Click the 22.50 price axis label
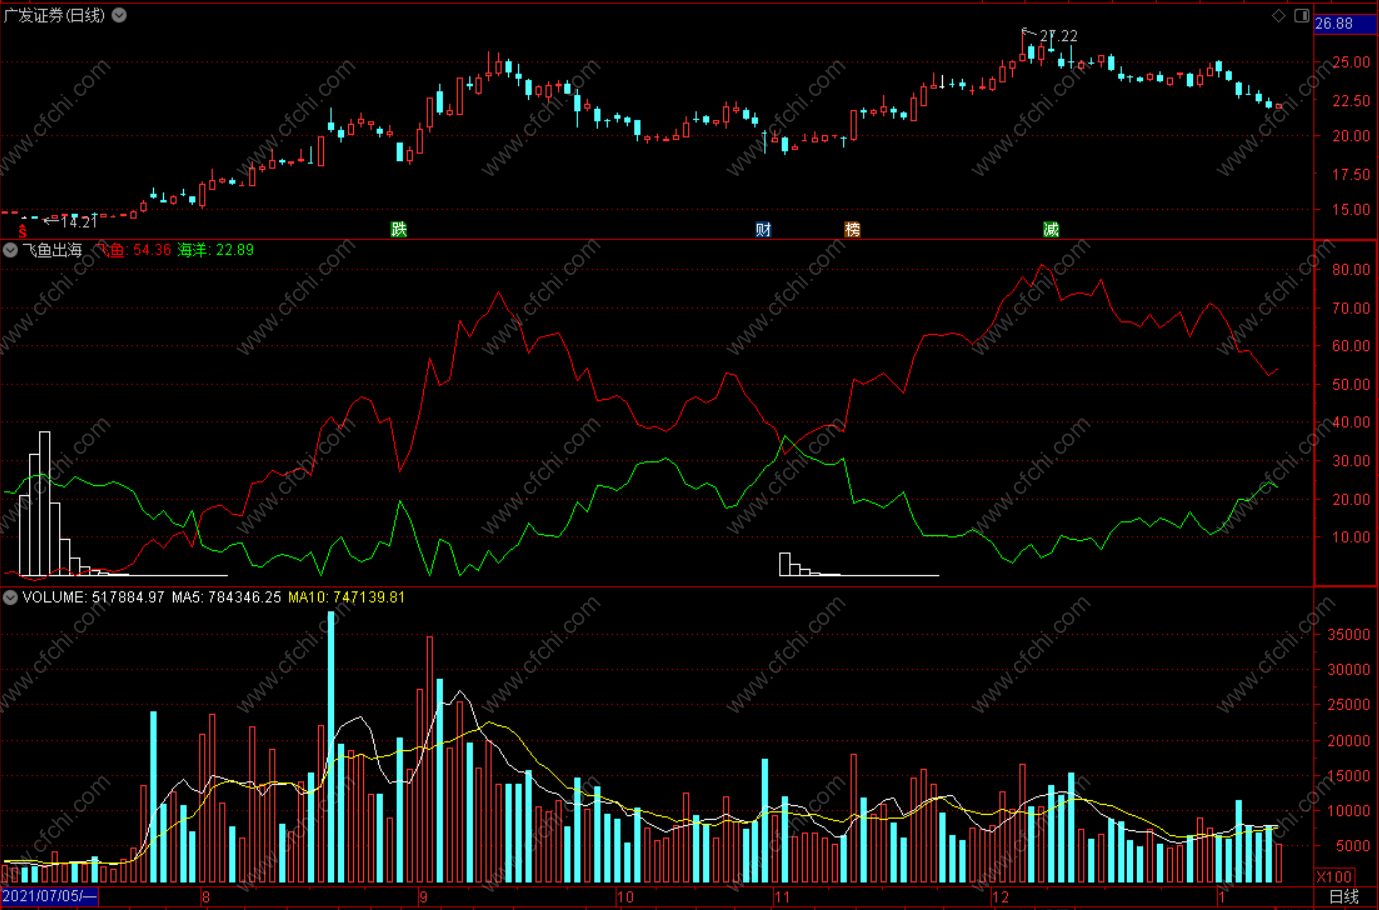 point(1351,101)
